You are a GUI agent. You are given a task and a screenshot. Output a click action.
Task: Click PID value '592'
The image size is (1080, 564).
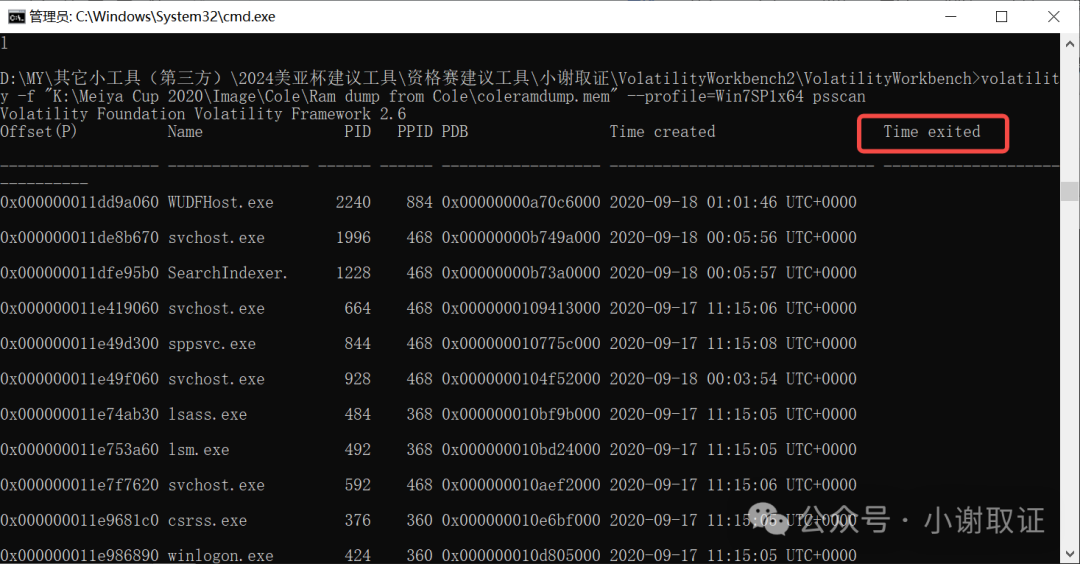357,485
